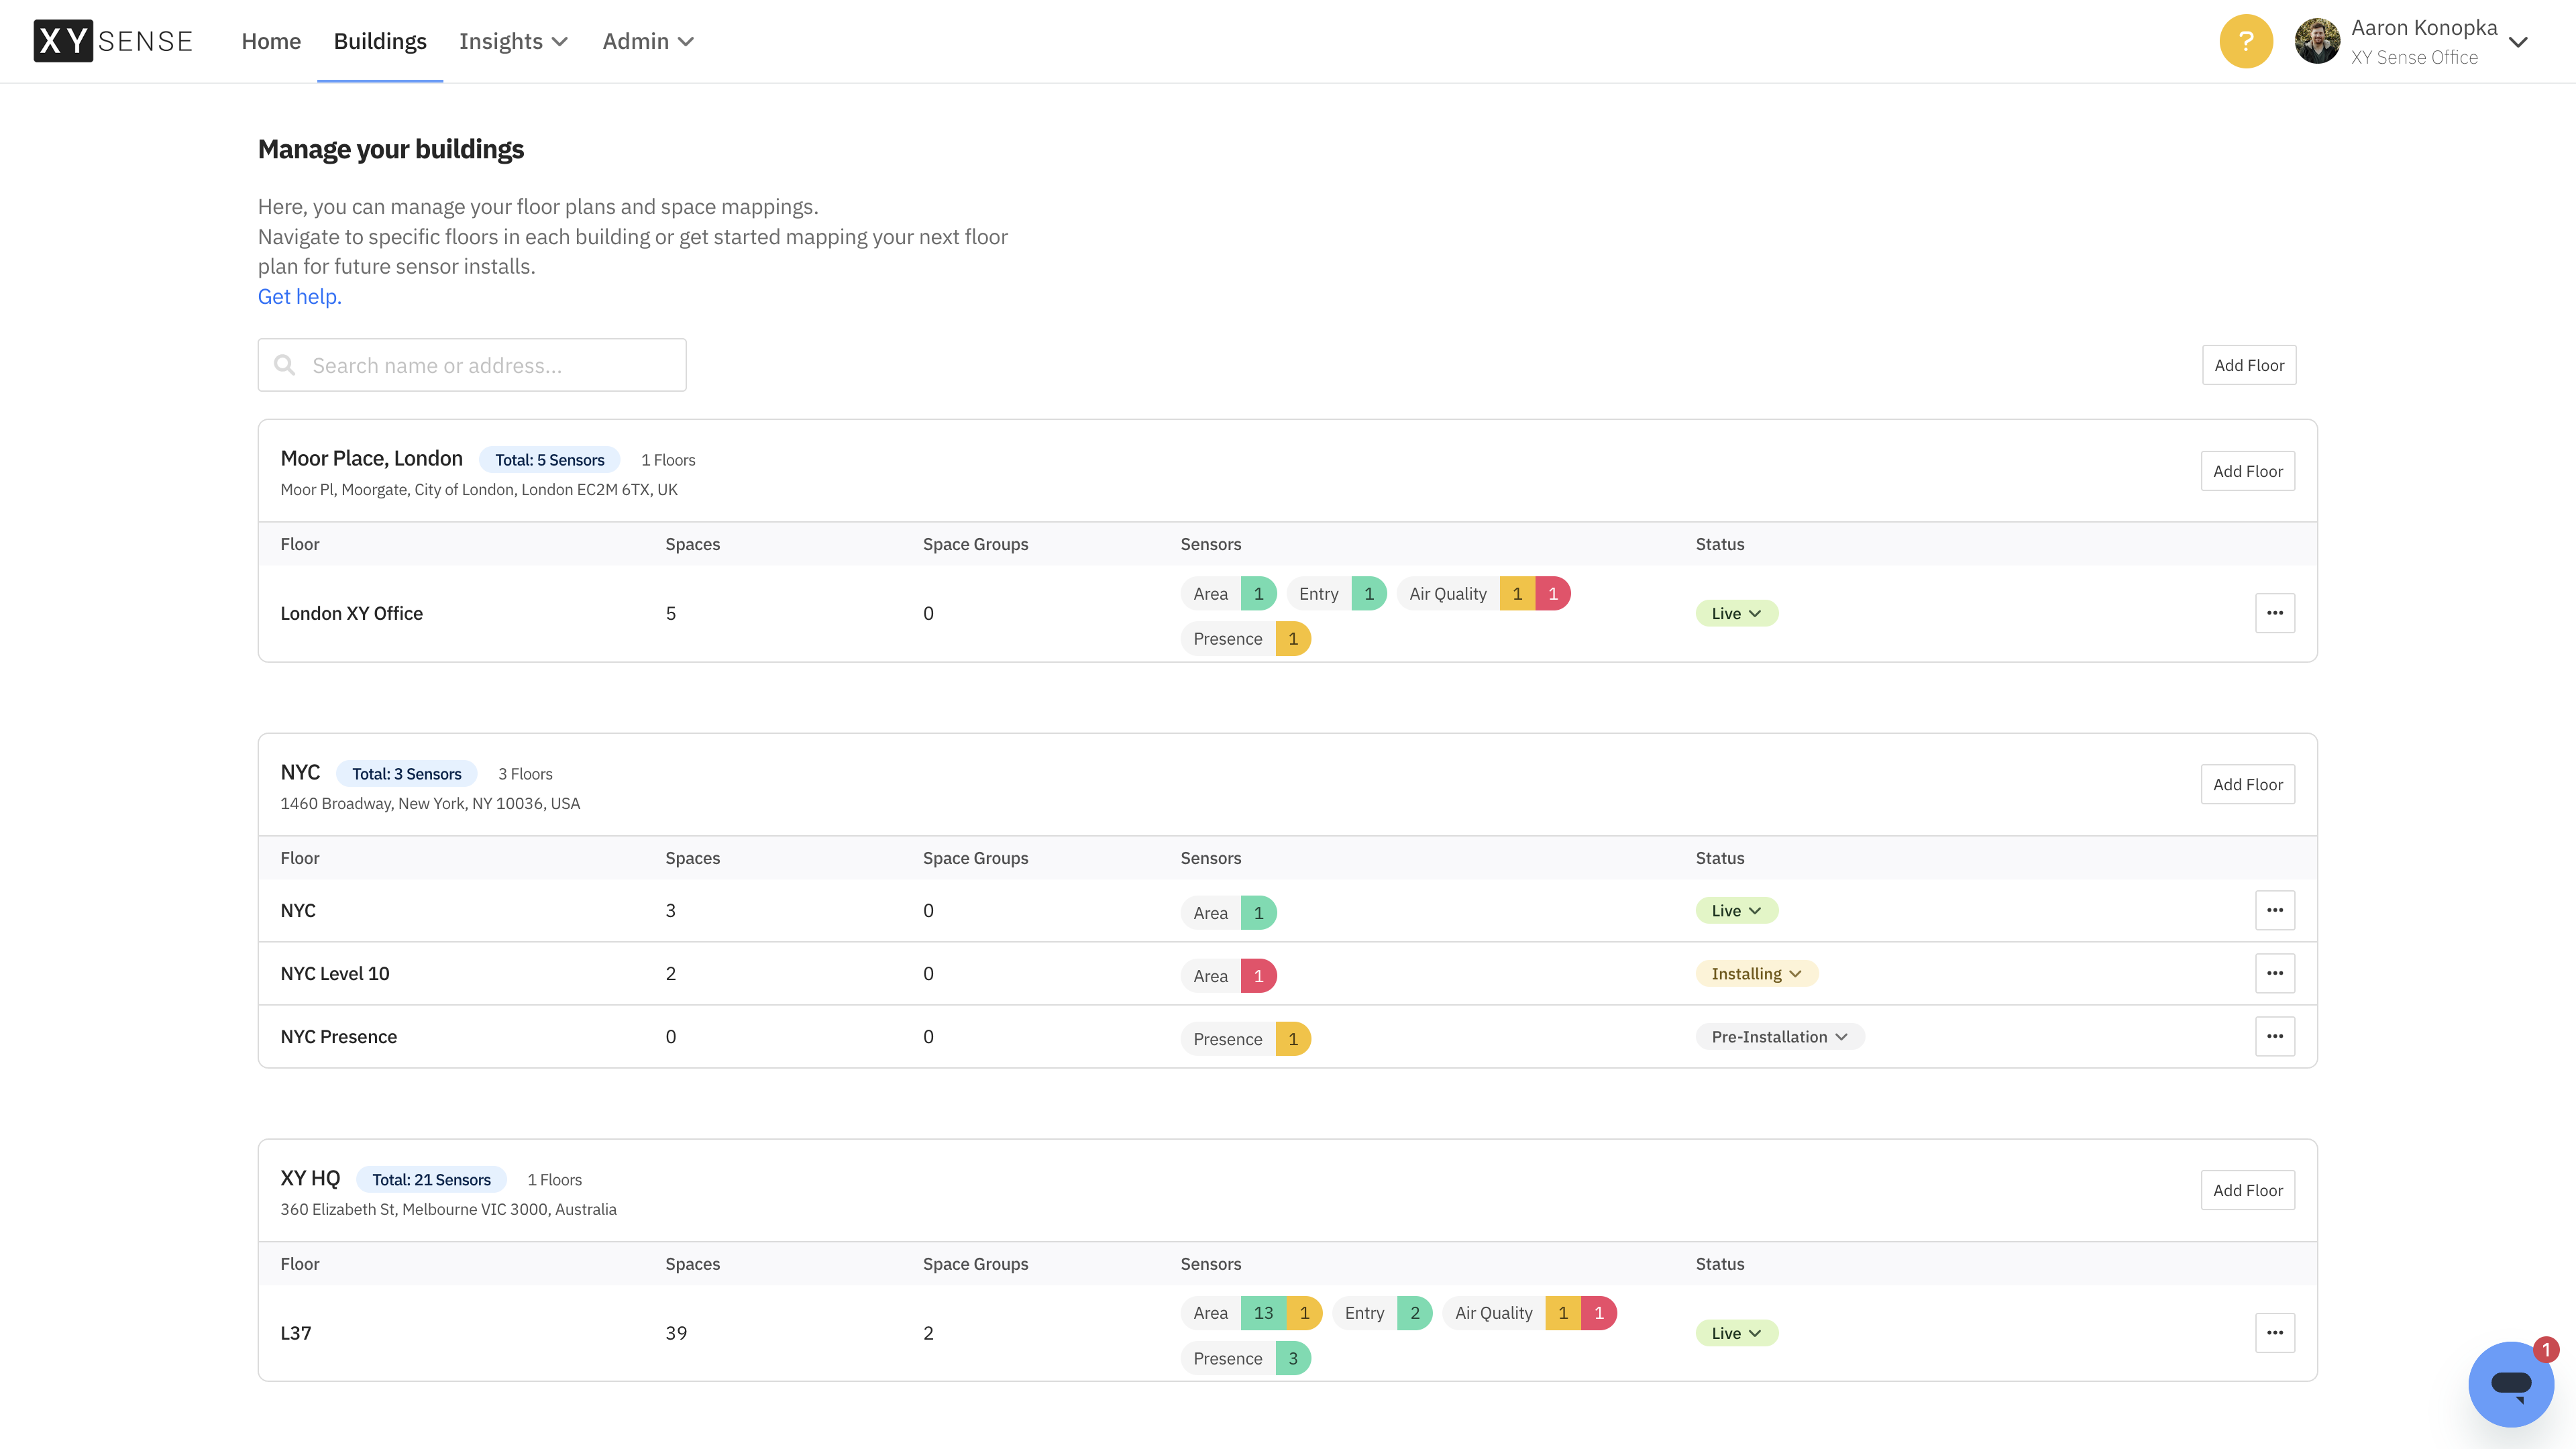
Task: Click the Get help link
Action: [300, 296]
